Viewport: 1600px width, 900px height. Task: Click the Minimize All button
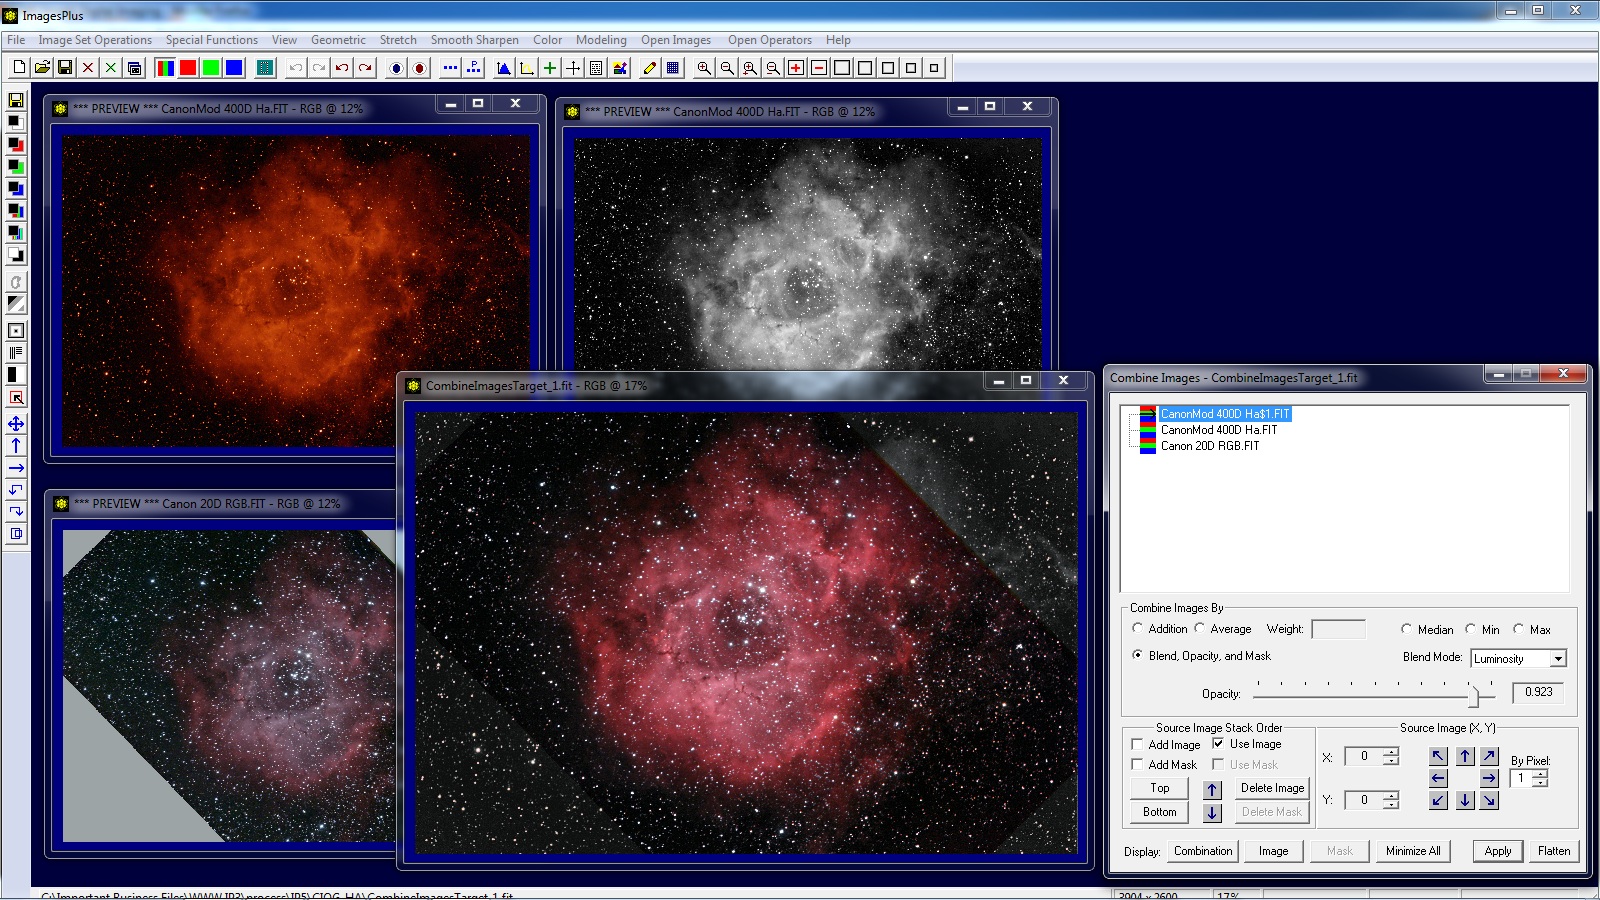tap(1413, 851)
